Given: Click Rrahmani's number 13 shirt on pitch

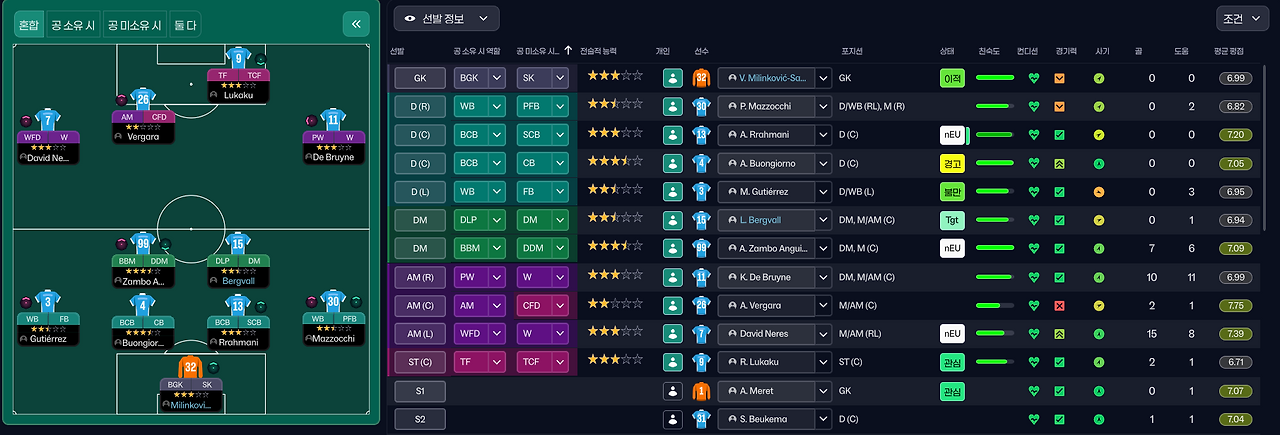Looking at the screenshot, I should coord(239,304).
